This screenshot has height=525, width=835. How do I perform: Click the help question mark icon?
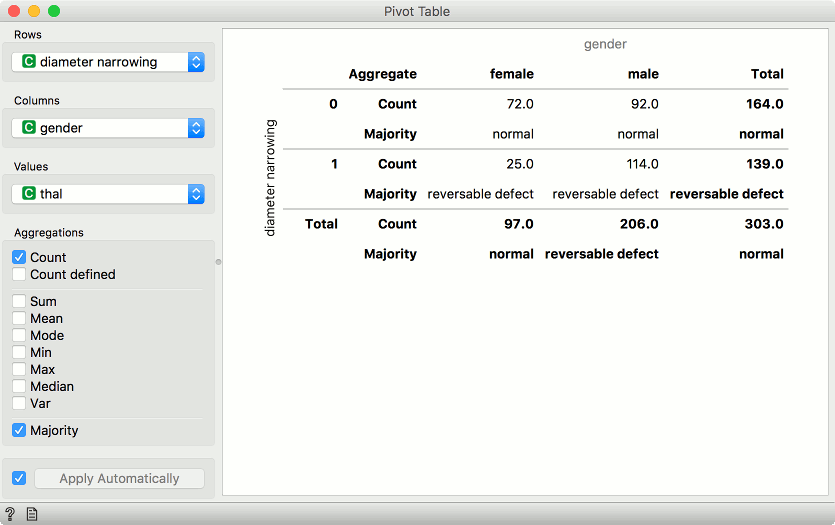[10, 514]
